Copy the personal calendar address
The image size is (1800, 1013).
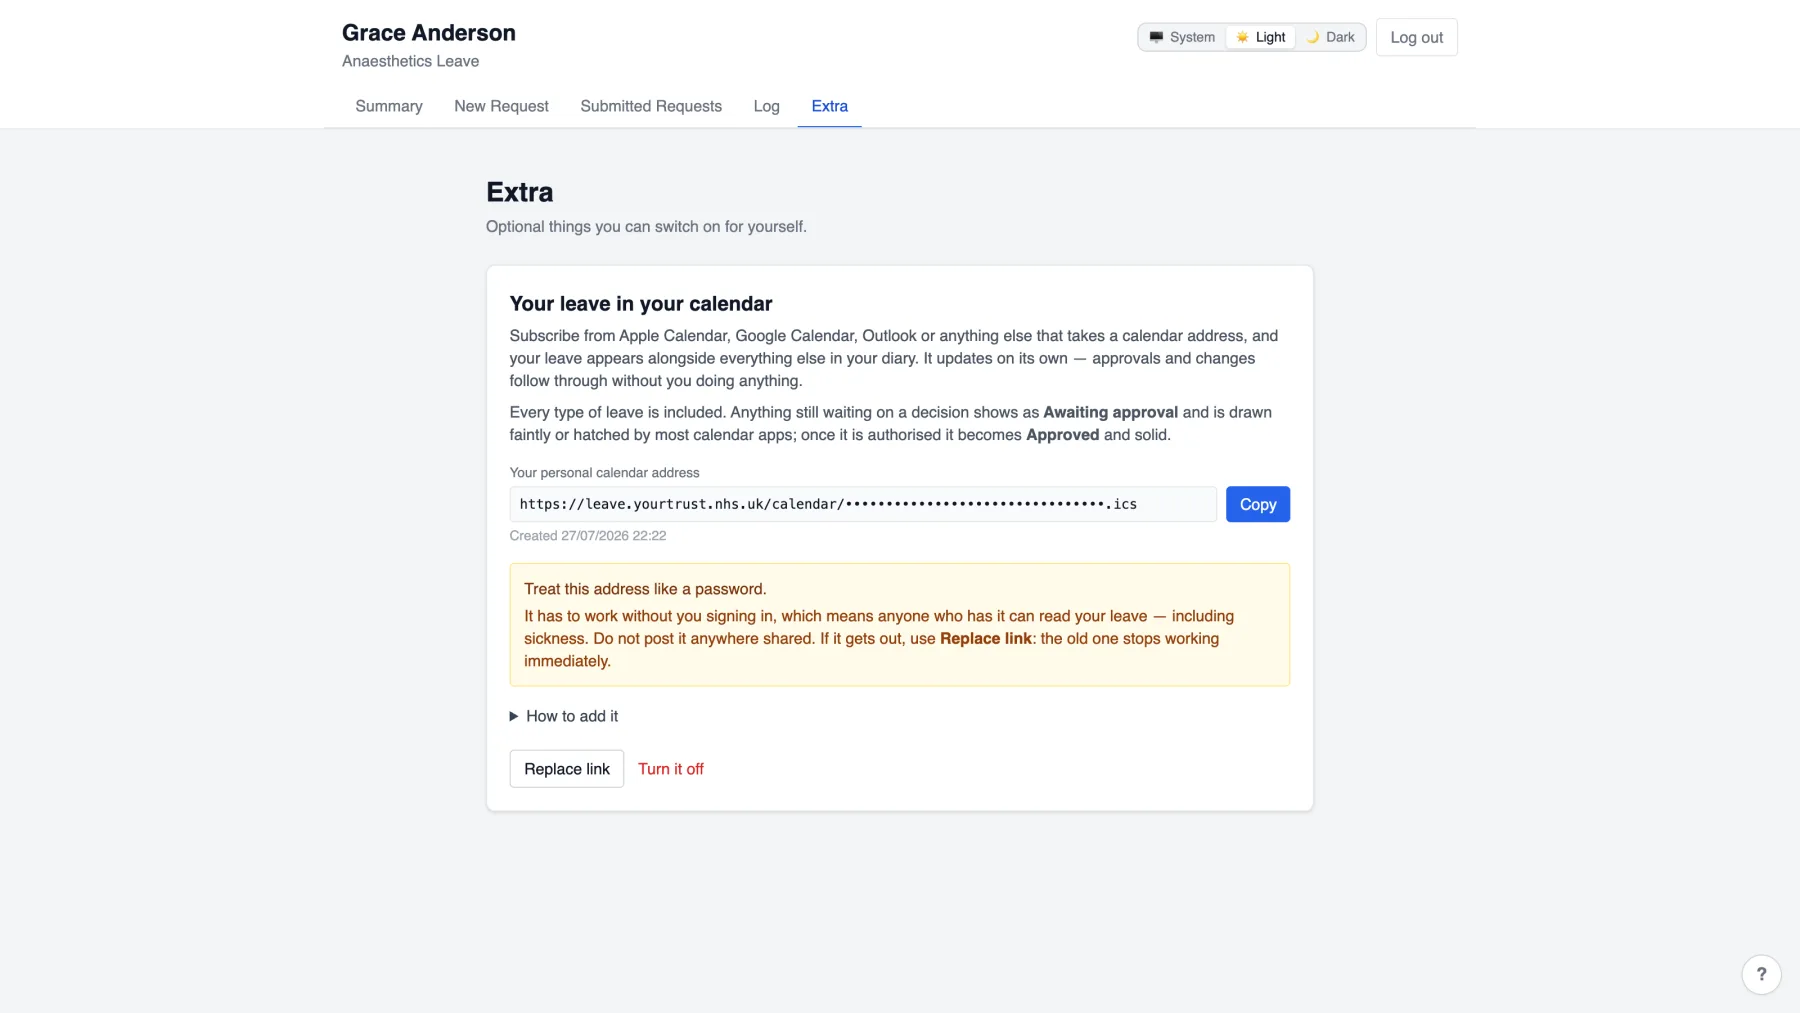pyautogui.click(x=1258, y=504)
